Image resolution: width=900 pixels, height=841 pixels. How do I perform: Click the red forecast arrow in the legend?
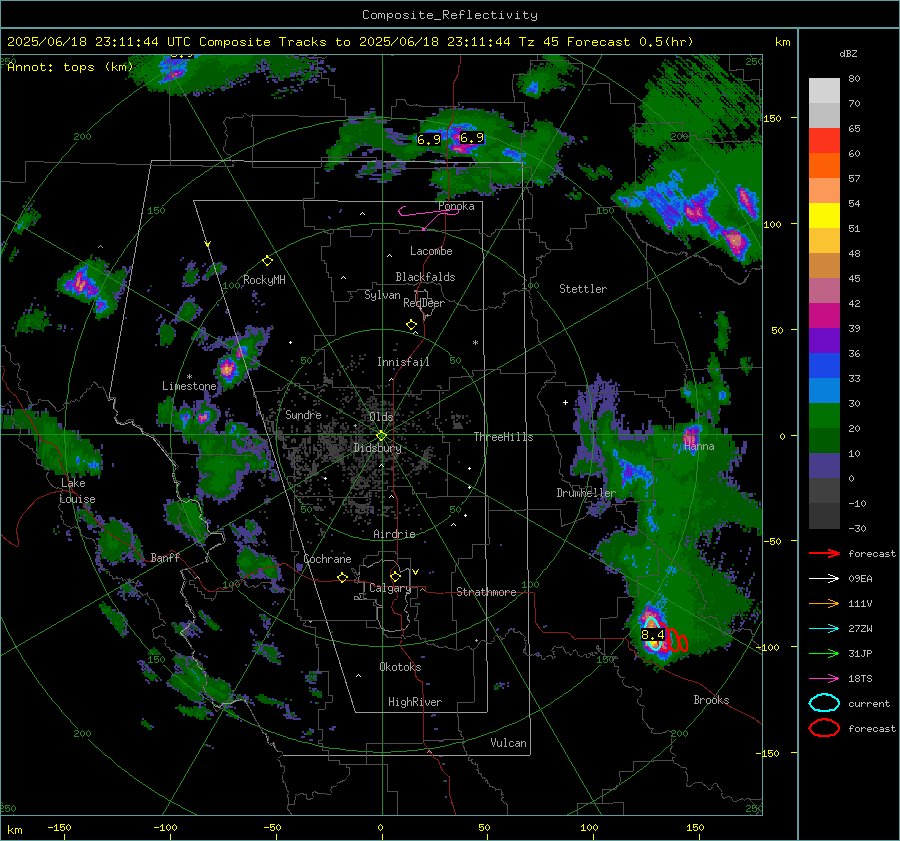tap(824, 553)
